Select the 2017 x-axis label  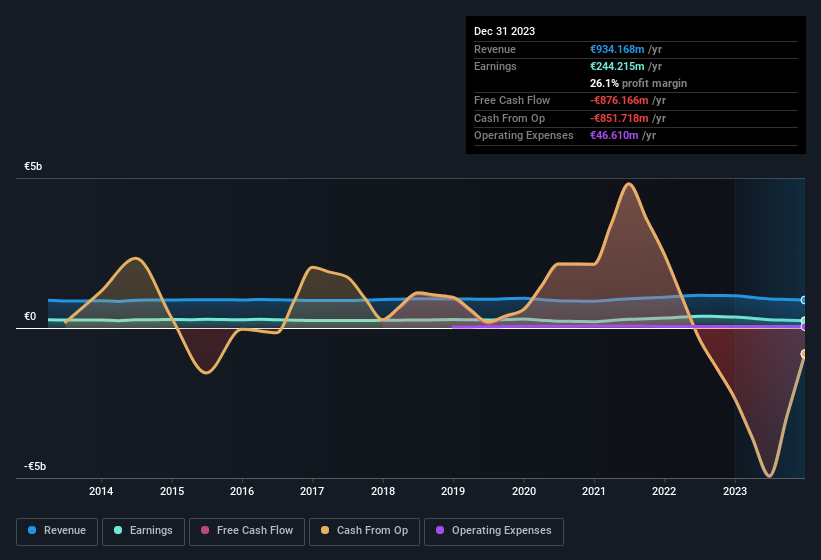tap(312, 491)
